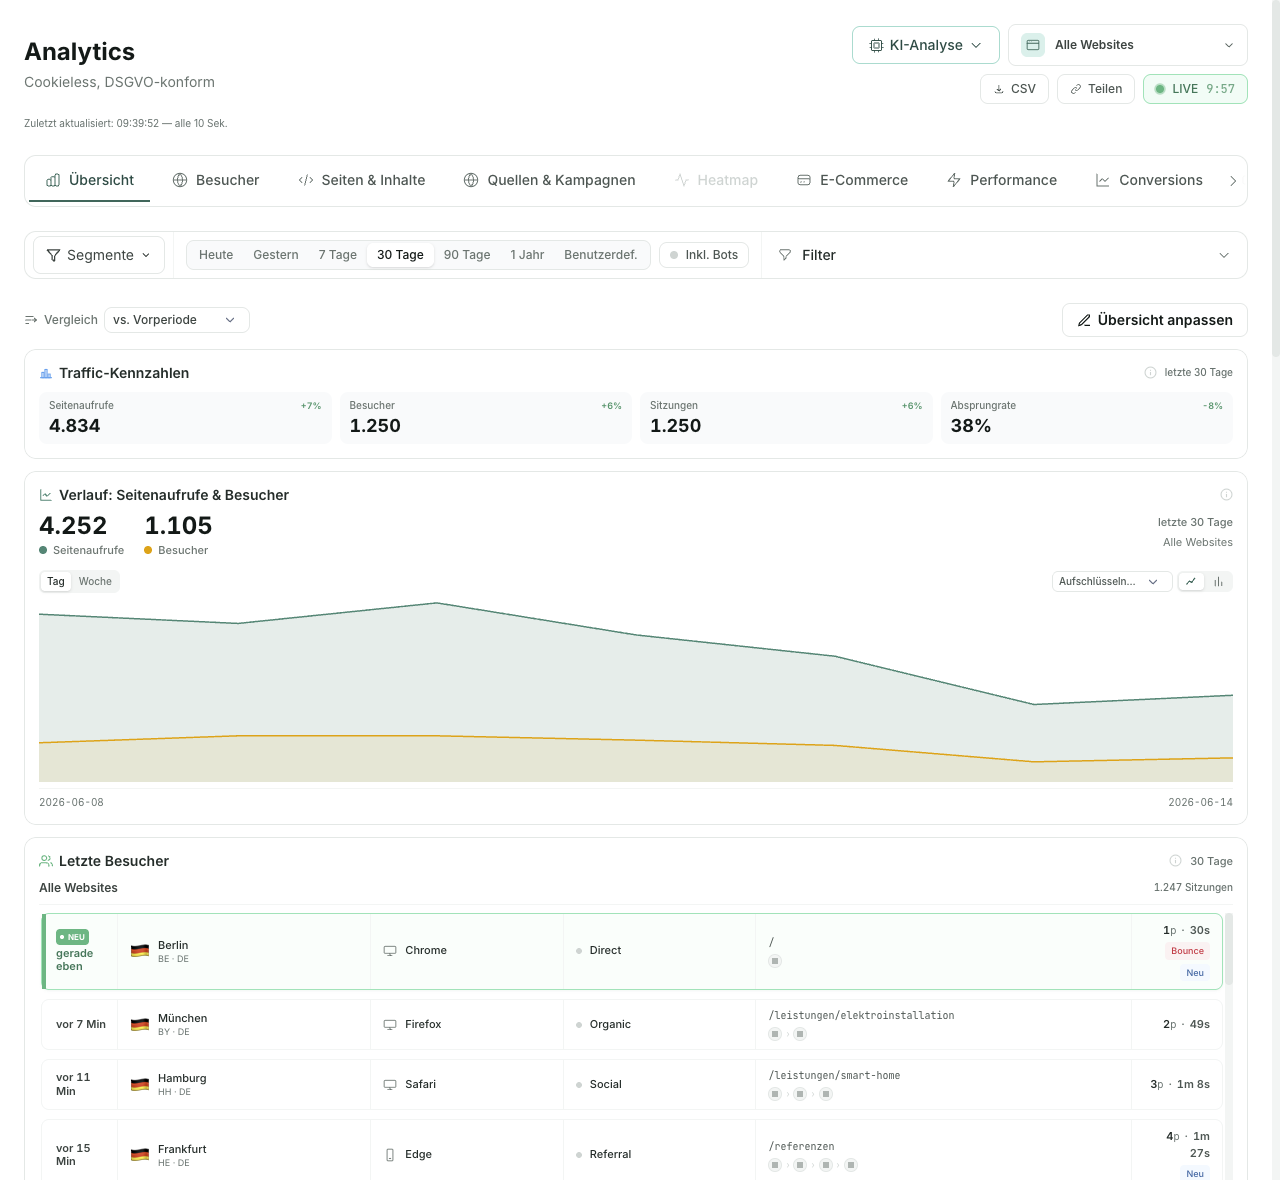Open the Segmente dropdown
The height and width of the screenshot is (1180, 1280).
point(99,255)
